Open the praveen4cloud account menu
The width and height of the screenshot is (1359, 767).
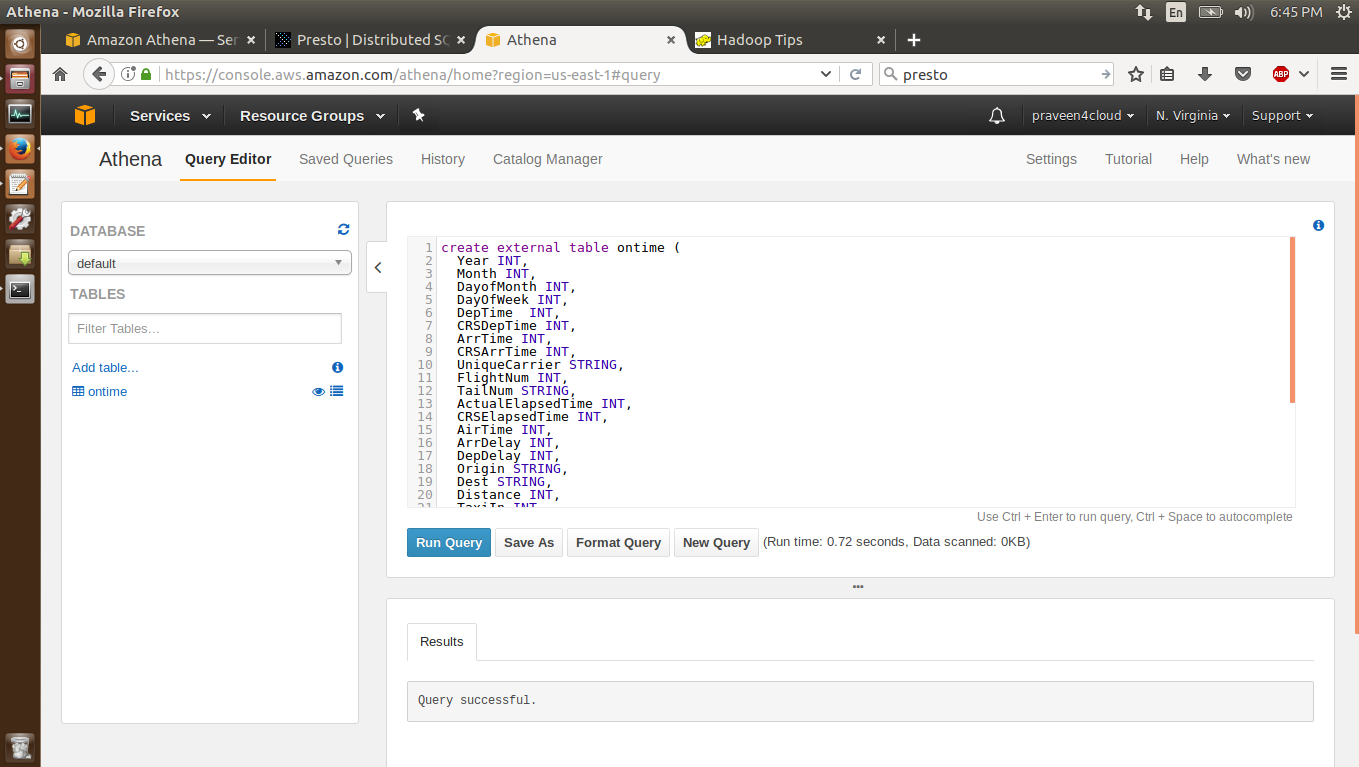tap(1083, 116)
